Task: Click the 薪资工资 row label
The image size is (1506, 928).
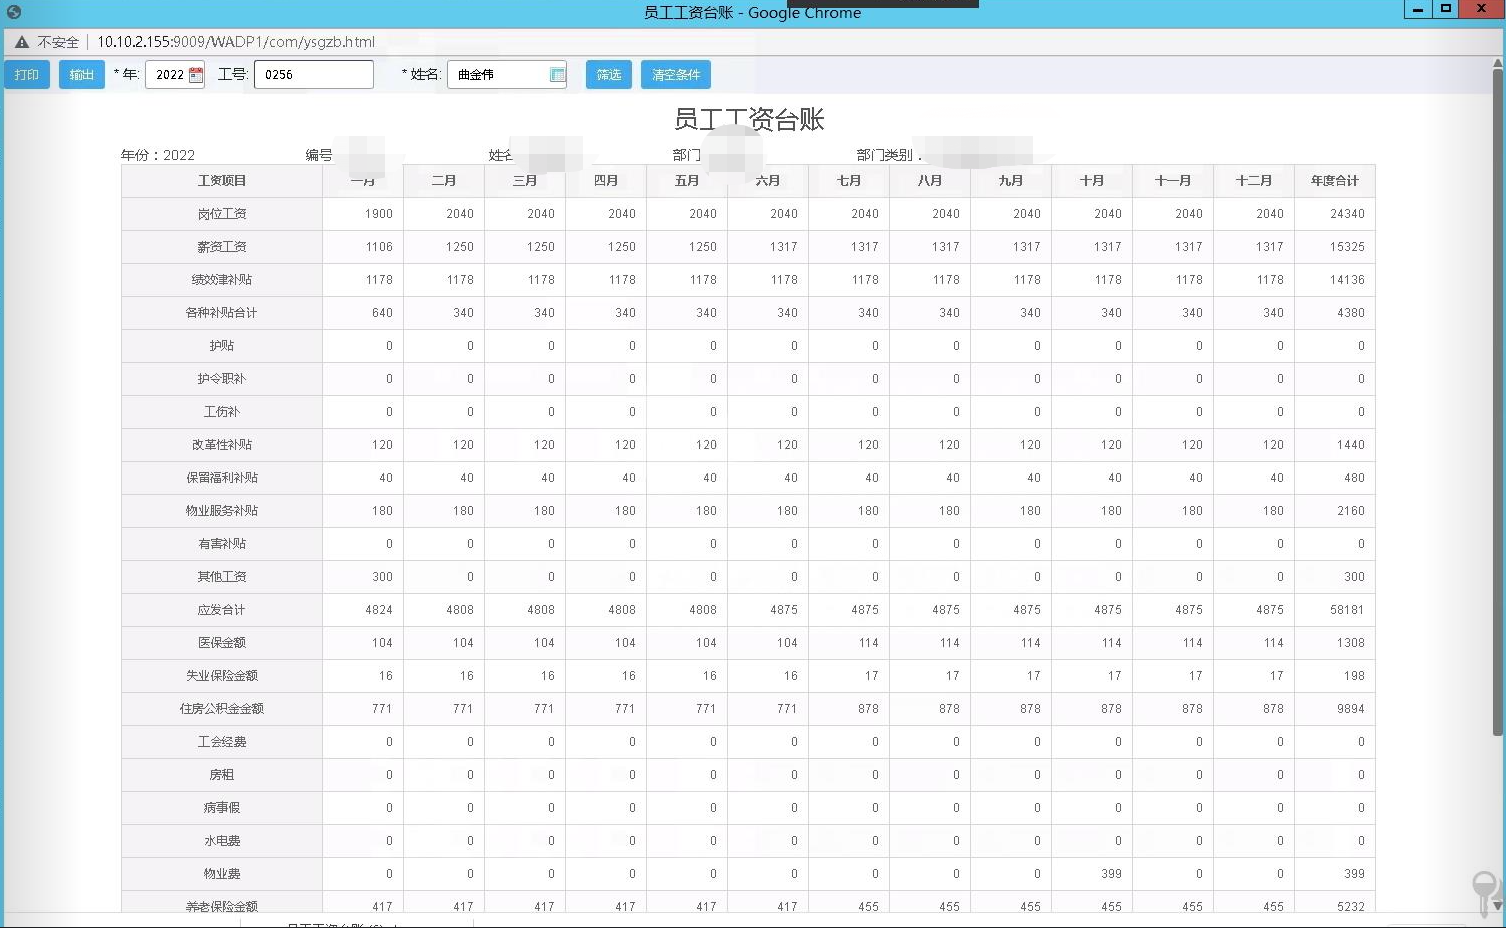Action: tap(222, 247)
